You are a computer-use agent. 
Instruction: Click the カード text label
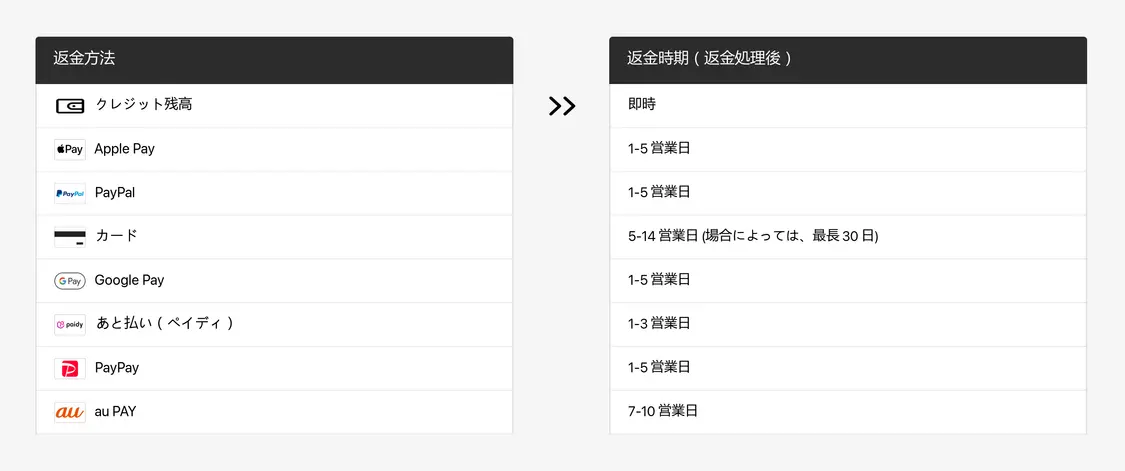click(116, 236)
